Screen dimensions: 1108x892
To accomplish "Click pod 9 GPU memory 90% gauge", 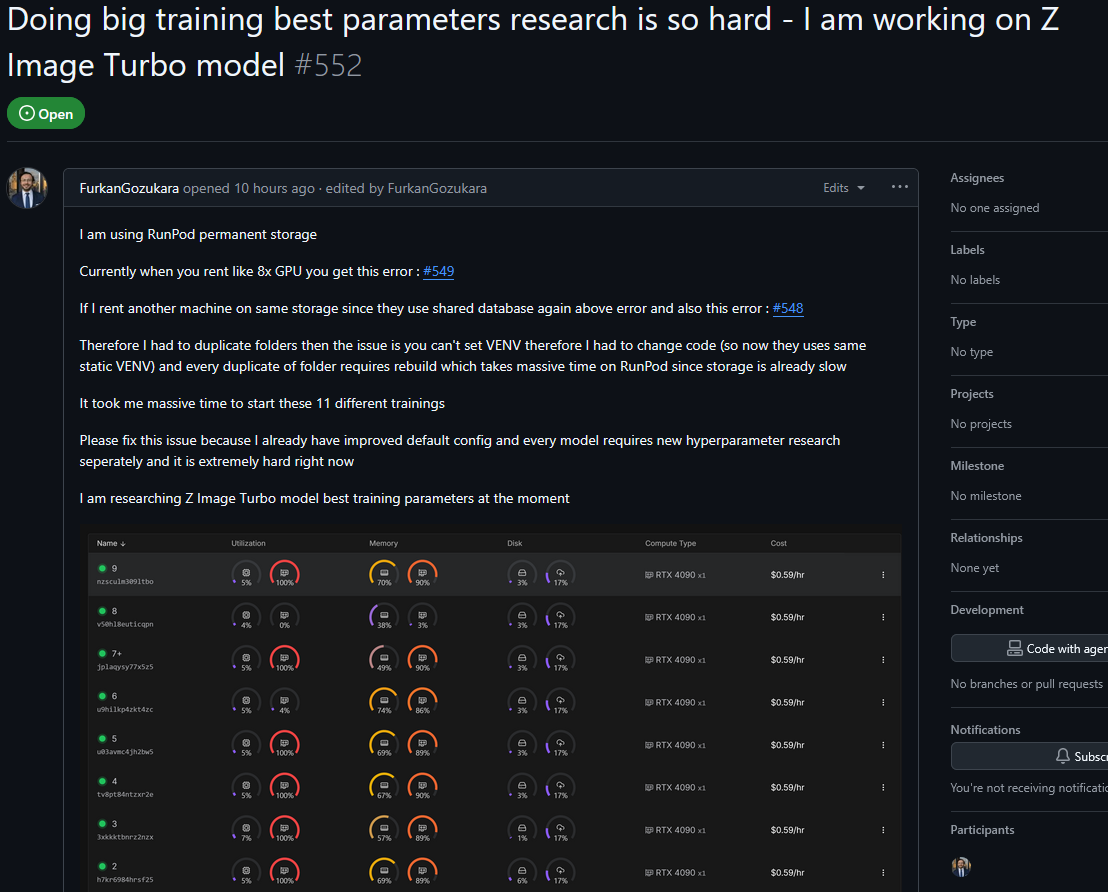I will (x=423, y=574).
